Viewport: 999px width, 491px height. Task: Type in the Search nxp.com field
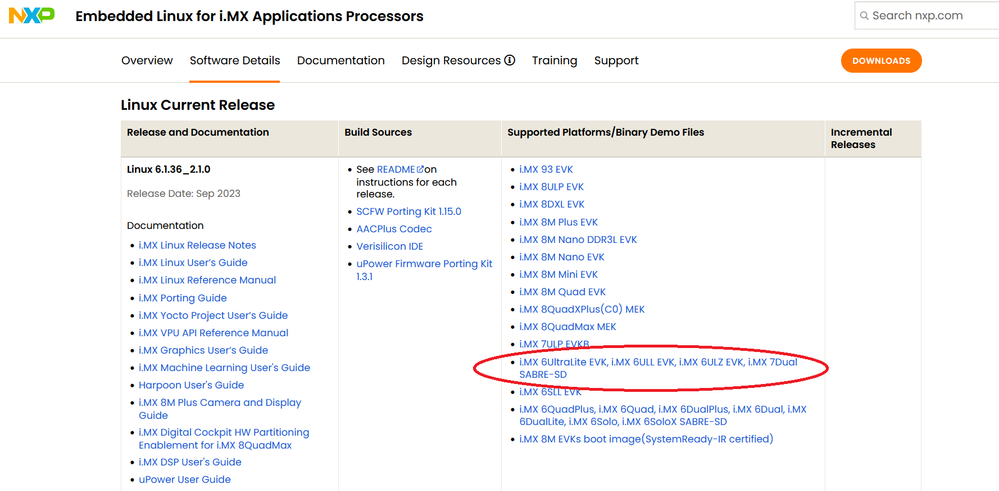[x=930, y=15]
